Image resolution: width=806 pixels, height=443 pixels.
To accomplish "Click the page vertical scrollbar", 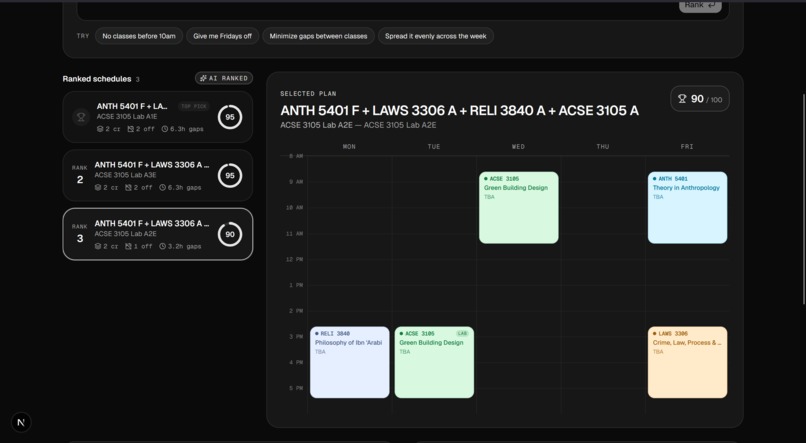I will point(804,199).
